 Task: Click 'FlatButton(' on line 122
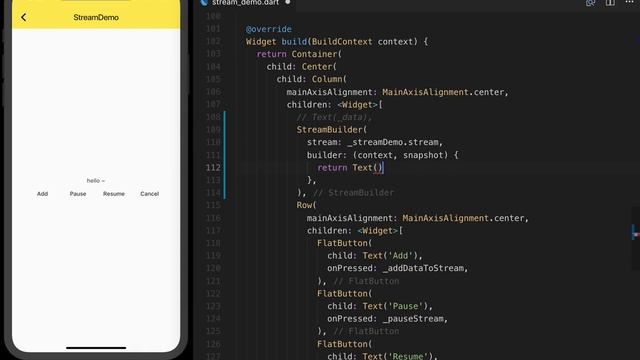[344, 293]
